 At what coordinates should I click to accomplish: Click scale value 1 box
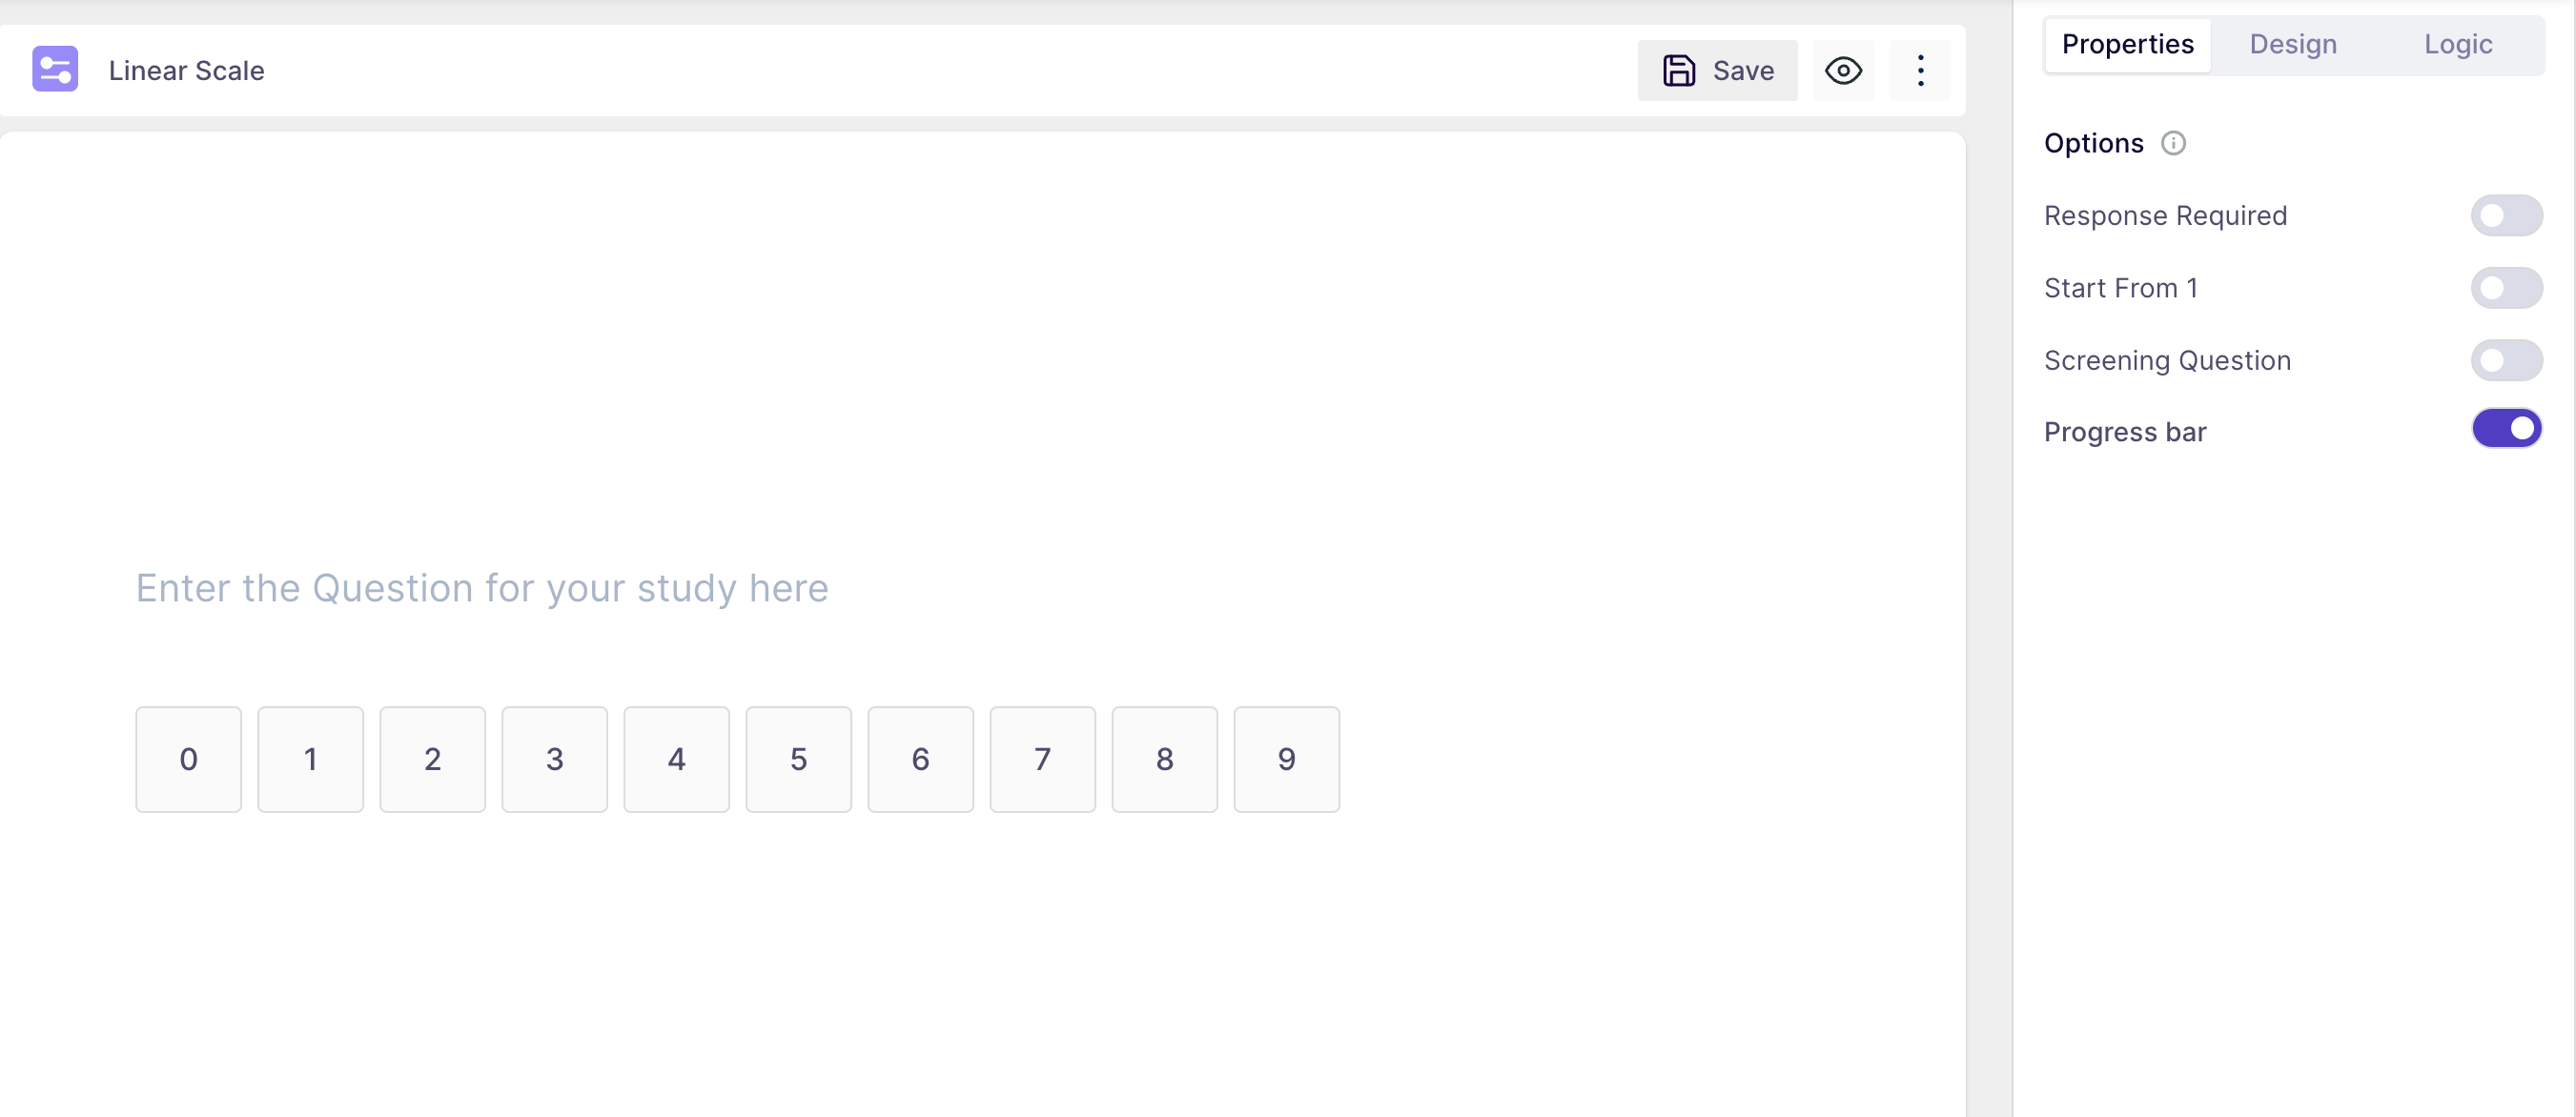coord(311,760)
